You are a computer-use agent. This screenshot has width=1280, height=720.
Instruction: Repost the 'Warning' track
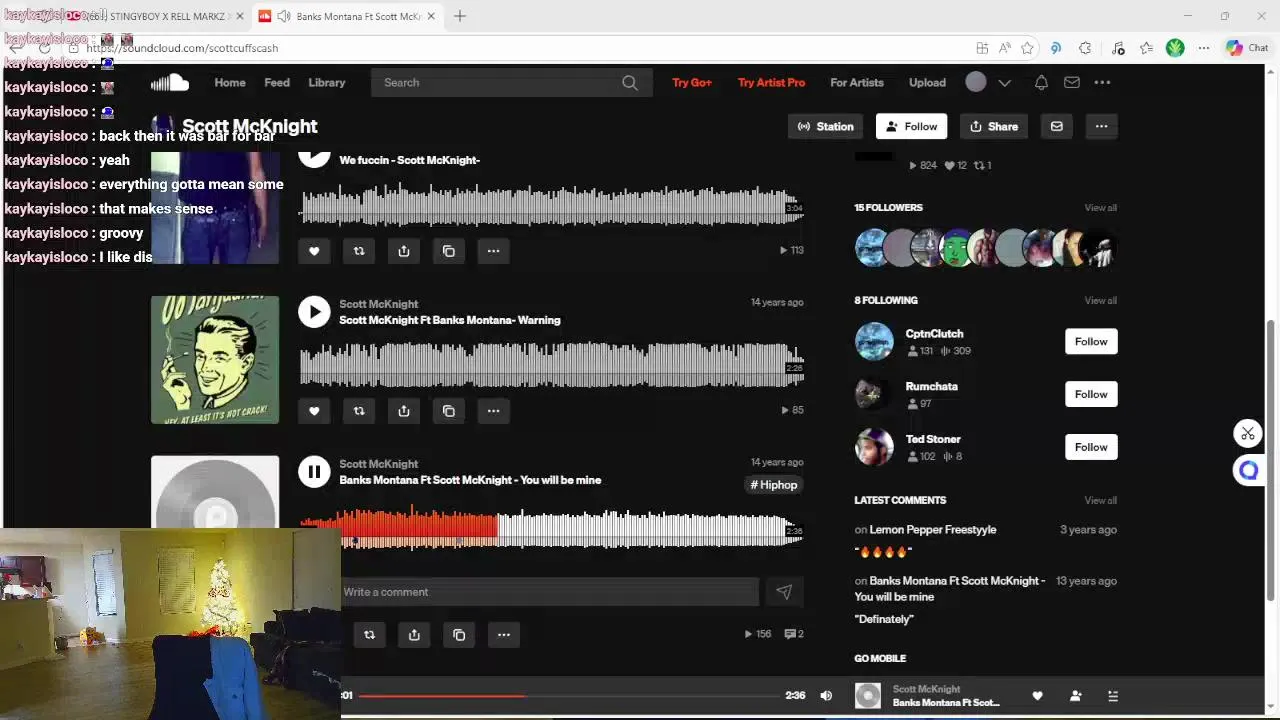(x=359, y=411)
